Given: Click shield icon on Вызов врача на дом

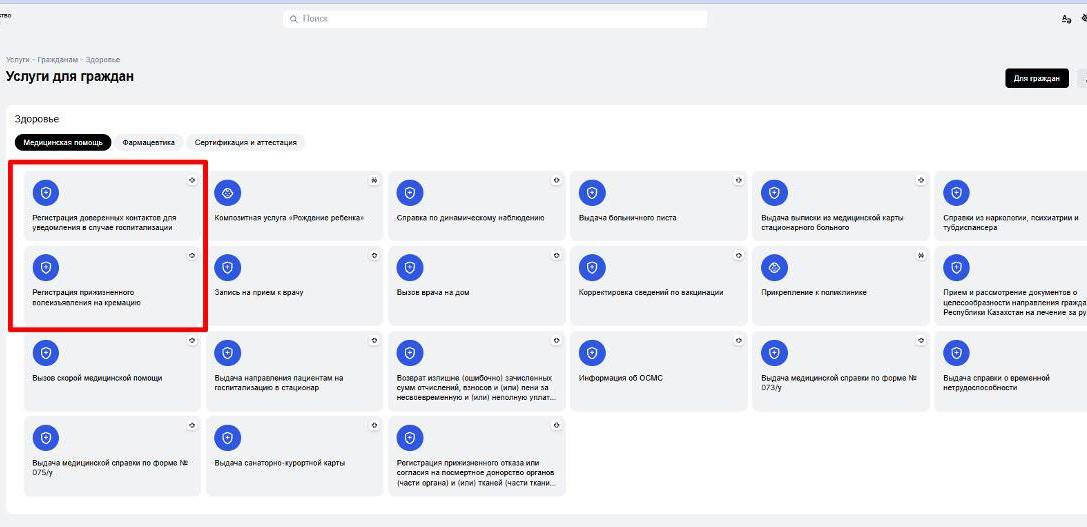Looking at the screenshot, I should click(x=410, y=268).
